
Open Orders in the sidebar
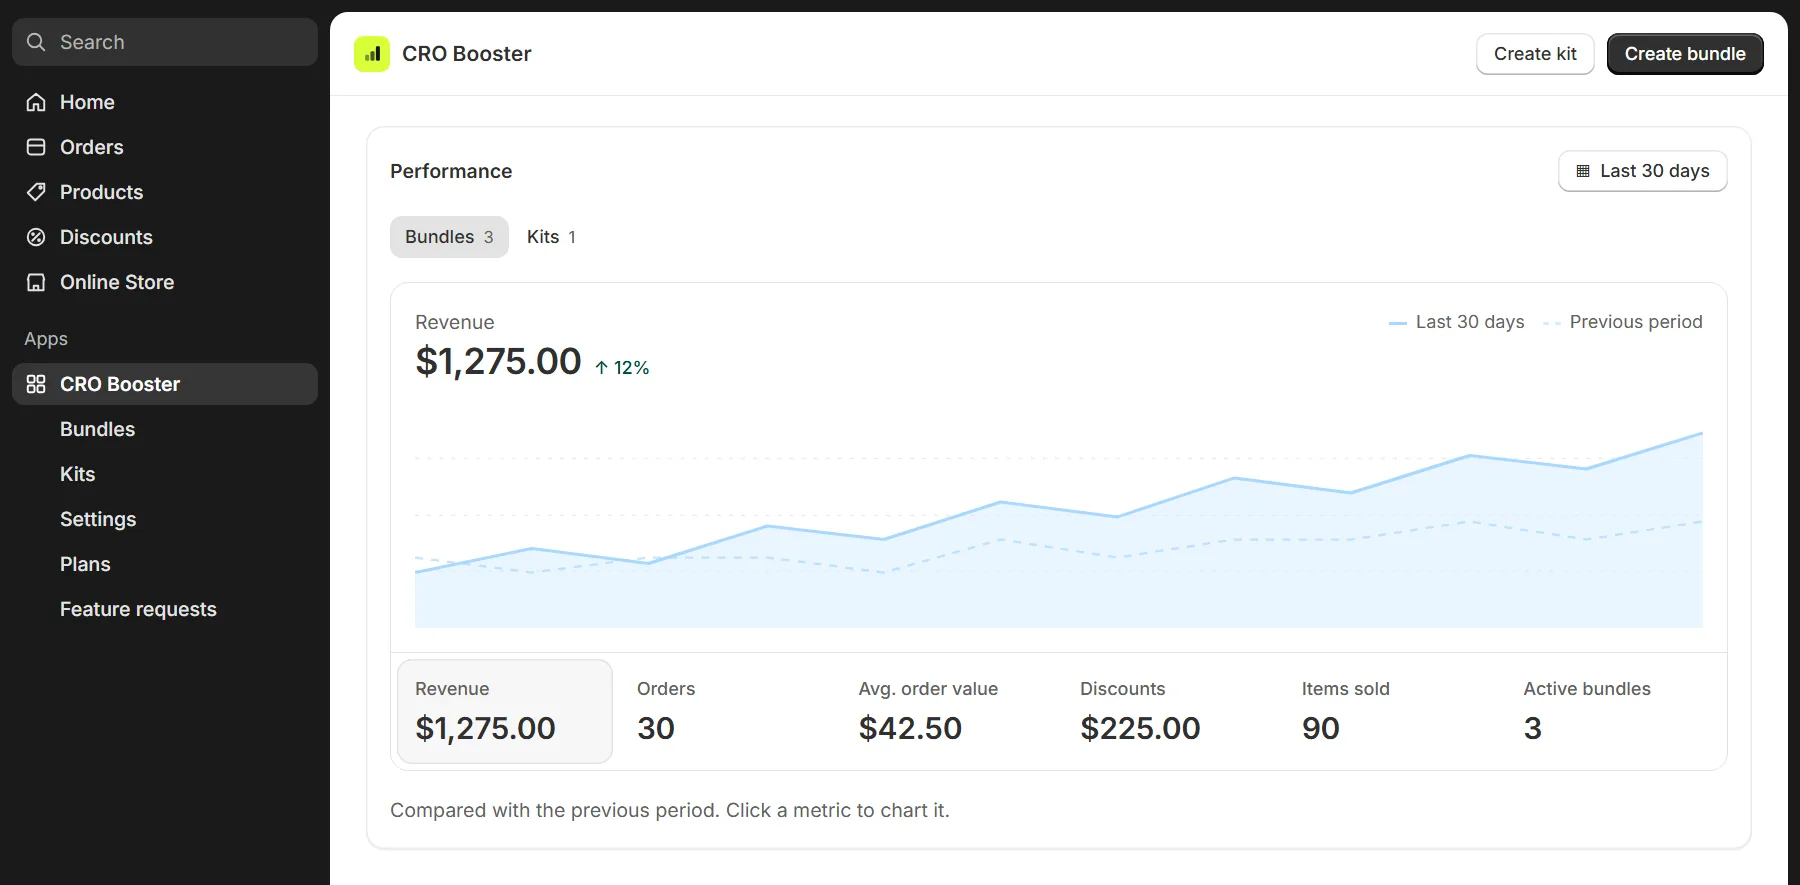[165, 147]
